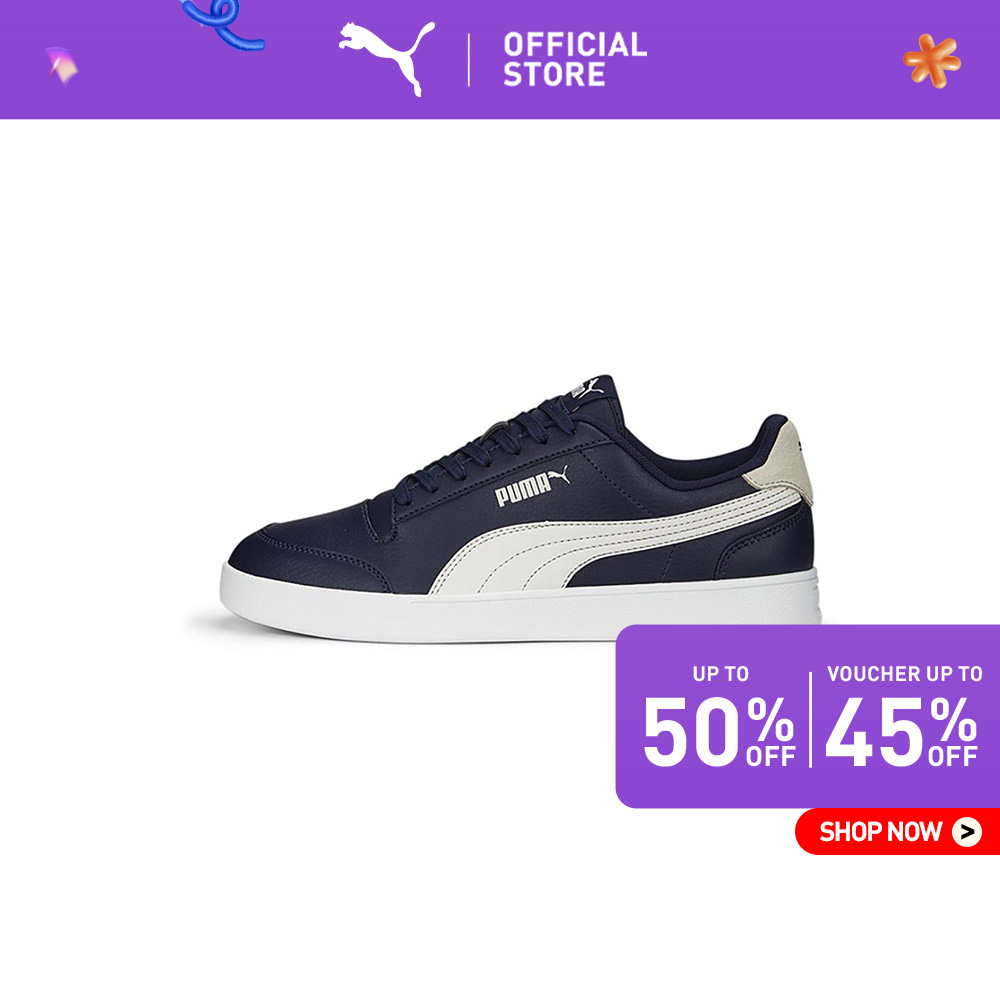Click the VOUCHER UP TO 45% OFF offer

[903, 717]
